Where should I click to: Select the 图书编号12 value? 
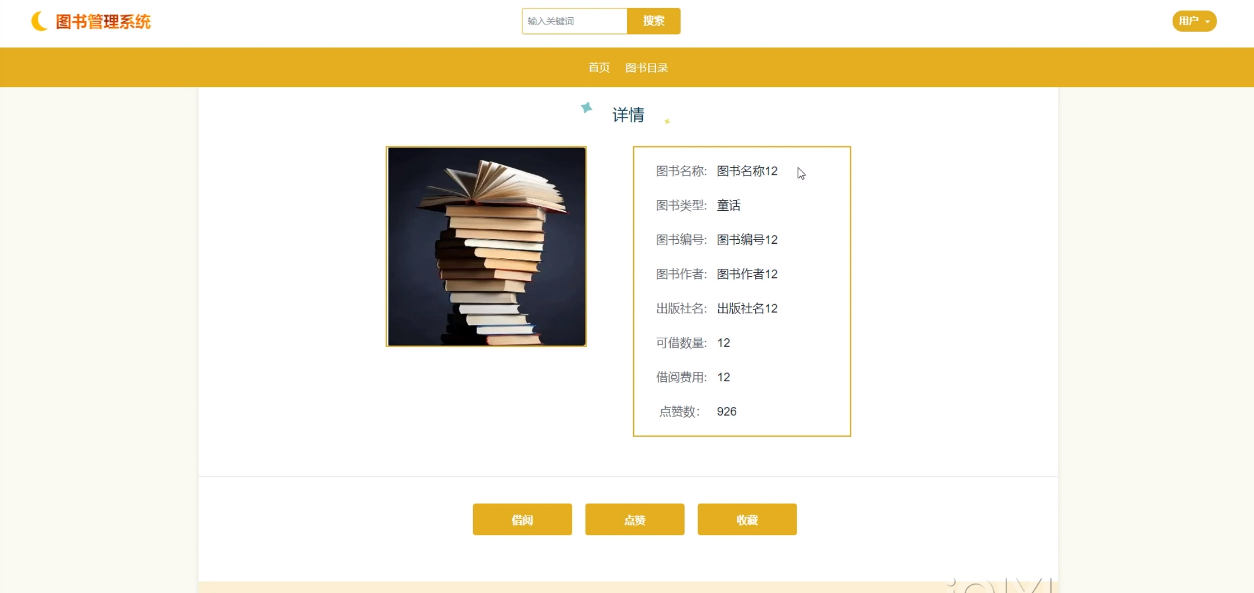click(747, 240)
